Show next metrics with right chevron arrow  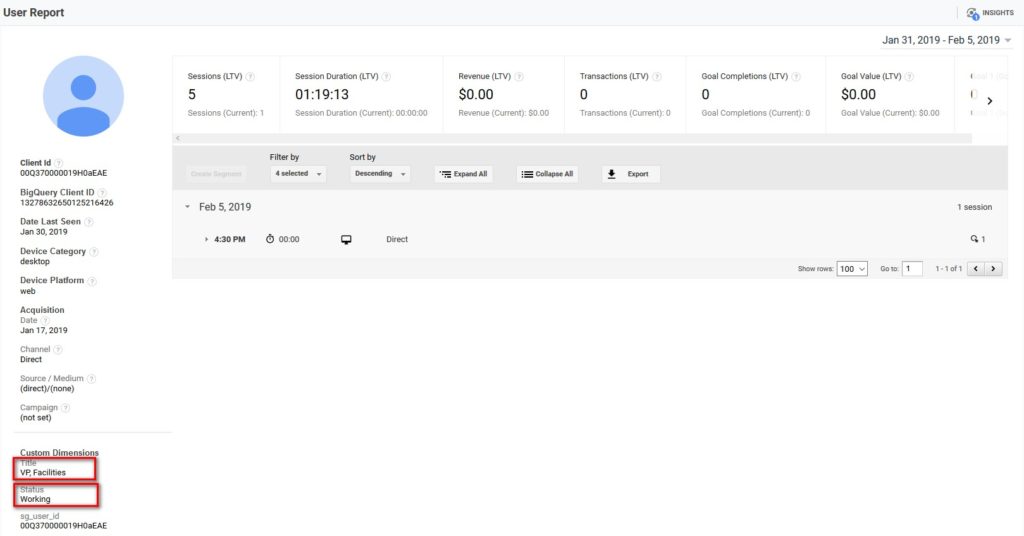click(x=990, y=101)
